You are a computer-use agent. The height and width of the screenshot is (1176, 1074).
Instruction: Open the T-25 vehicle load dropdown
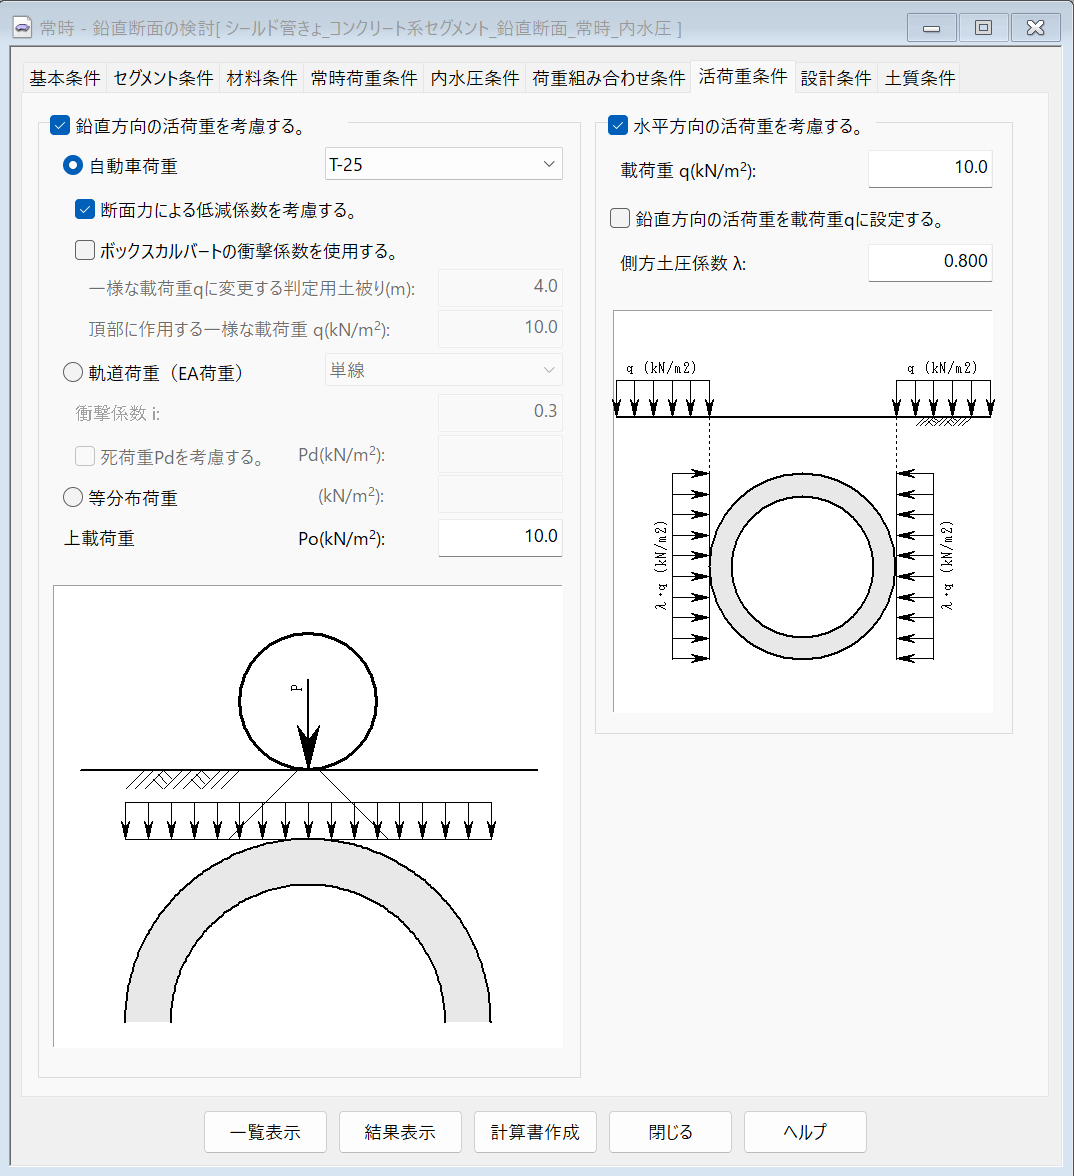pos(443,165)
